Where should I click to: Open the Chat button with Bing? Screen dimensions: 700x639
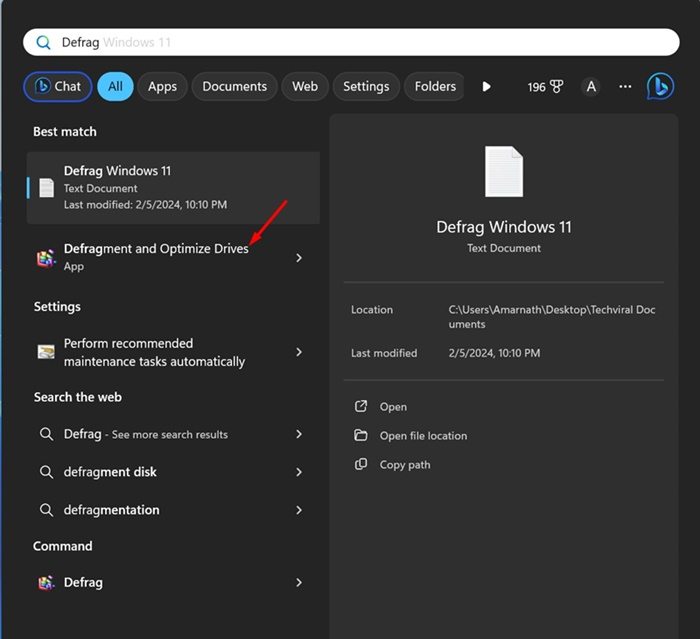[x=58, y=87]
